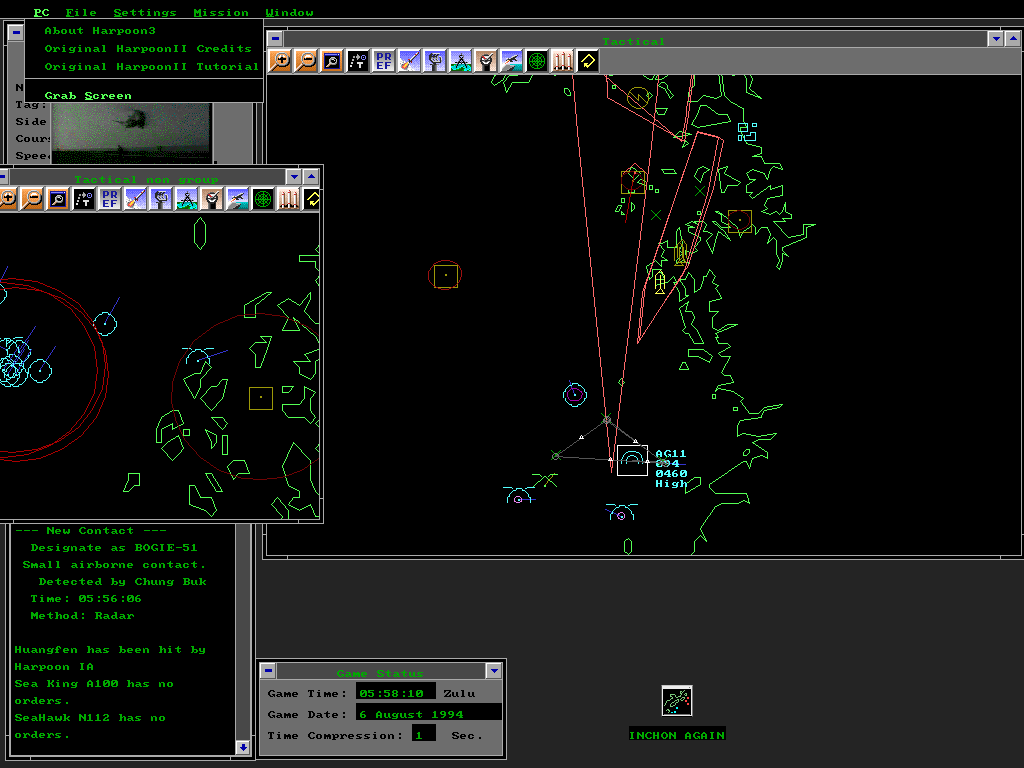
Task: Click Tactical window down-arrow title button
Action: click(x=996, y=39)
